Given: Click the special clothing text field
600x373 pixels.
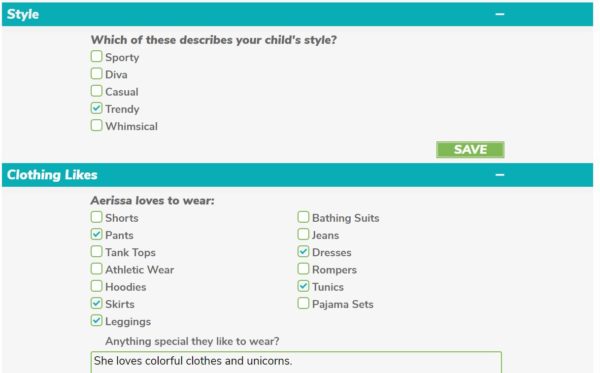Looking at the screenshot, I should [296, 362].
